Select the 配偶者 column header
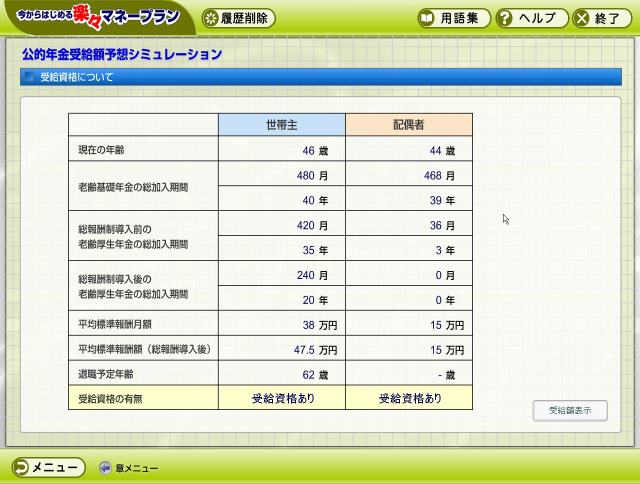Image resolution: width=640 pixels, height=484 pixels. click(x=408, y=125)
